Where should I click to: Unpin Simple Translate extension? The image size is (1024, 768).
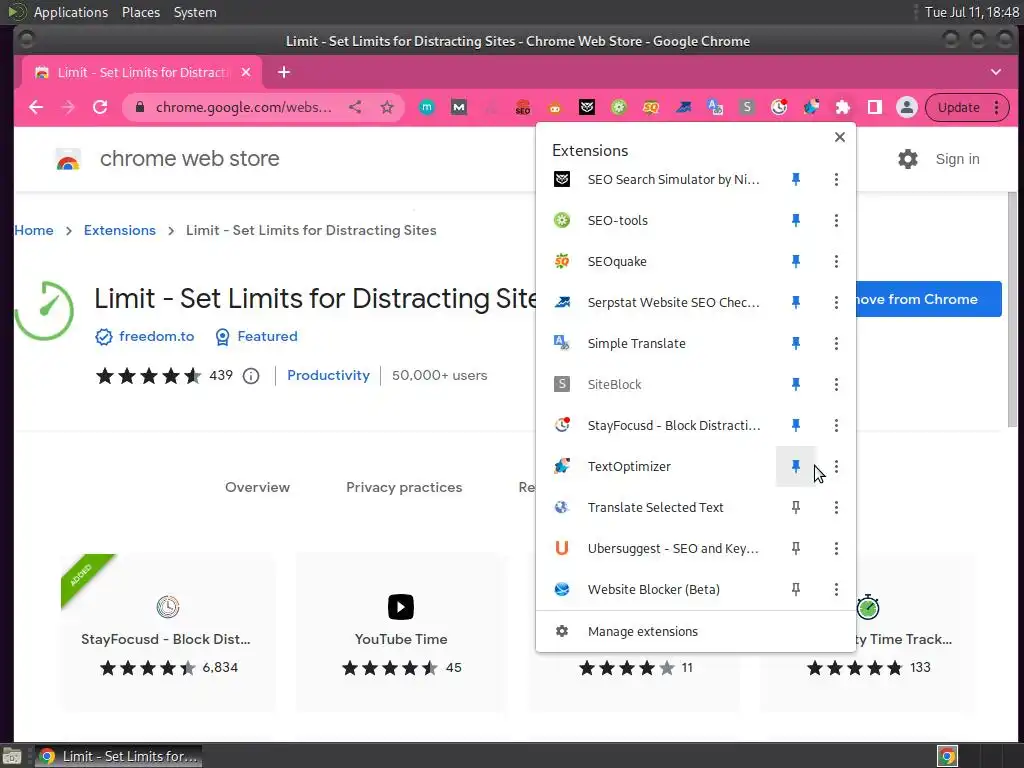[795, 344]
